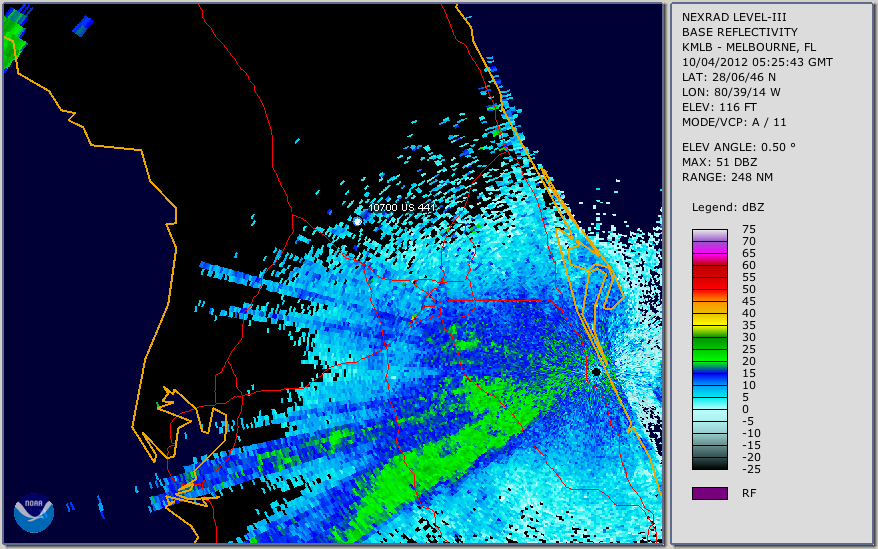Select the 'BASE REFLECTIVITY' text
The height and width of the screenshot is (549, 878).
[x=739, y=32]
